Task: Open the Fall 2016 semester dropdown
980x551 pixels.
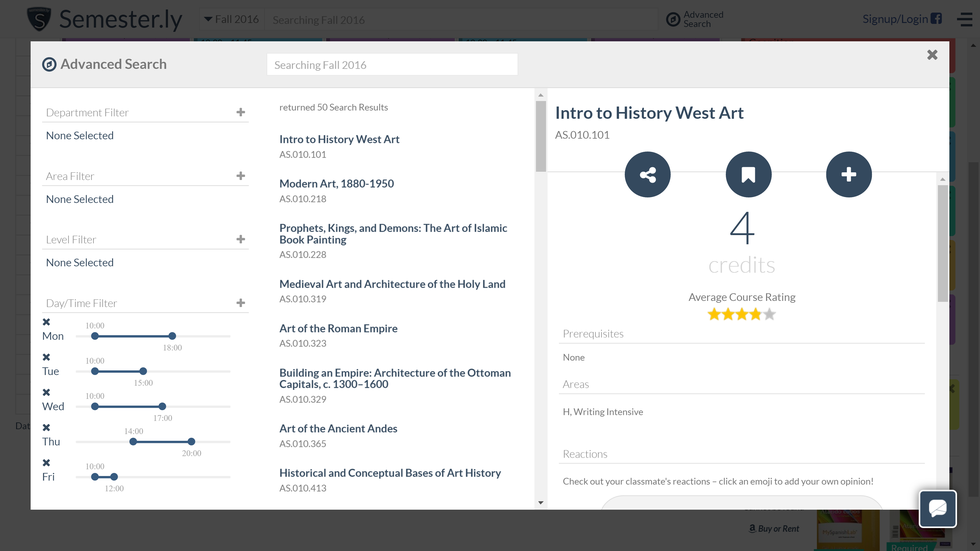Action: click(x=231, y=19)
